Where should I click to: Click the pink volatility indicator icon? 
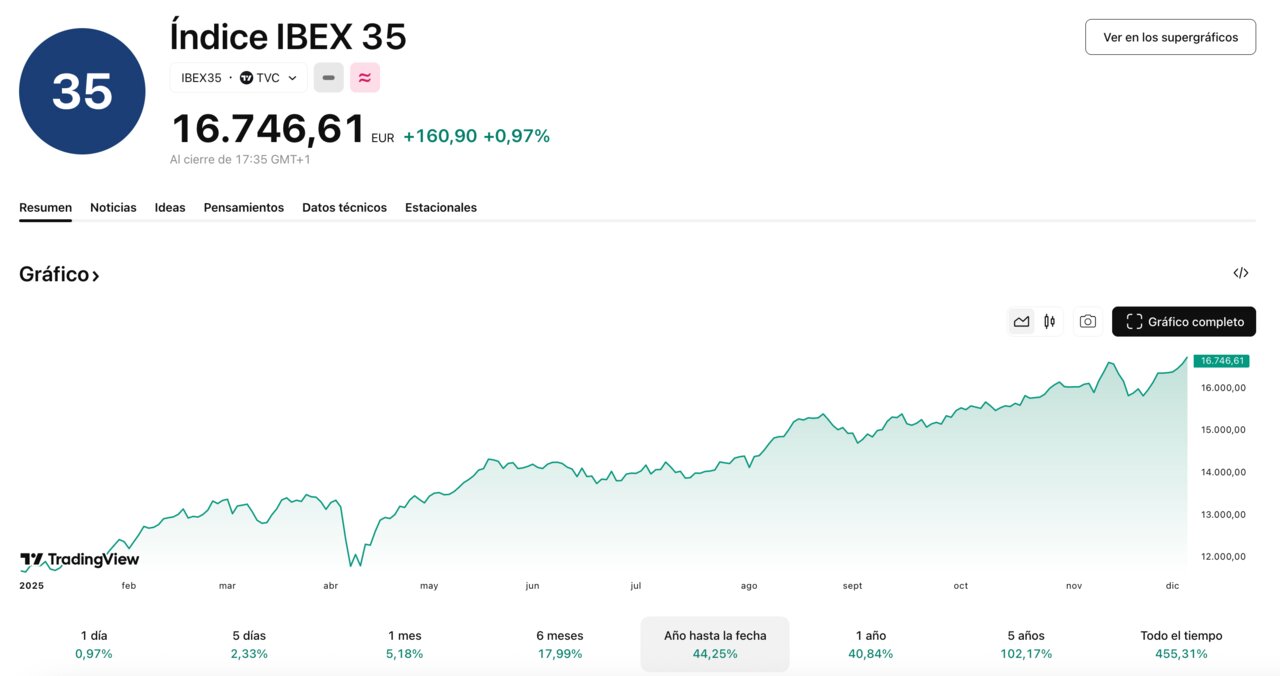coord(364,77)
